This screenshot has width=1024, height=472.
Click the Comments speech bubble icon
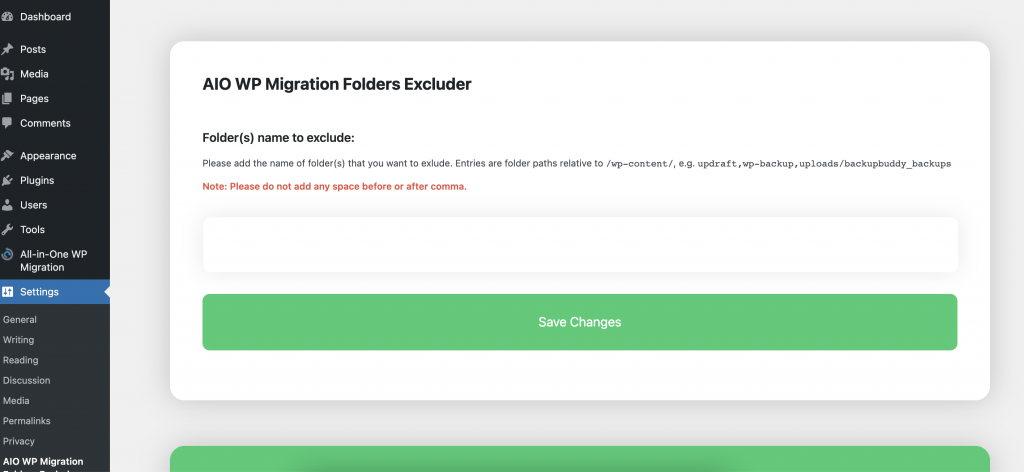click(7, 123)
